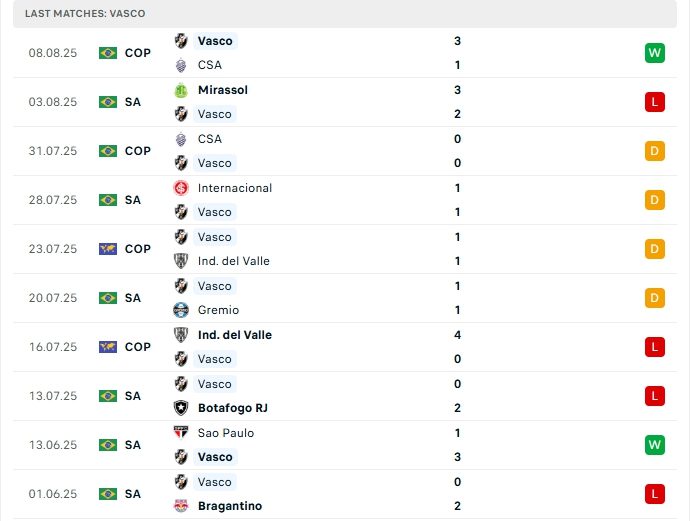Click the Last Matches: Vasco header
Image resolution: width=690 pixels, height=521 pixels.
pos(85,13)
